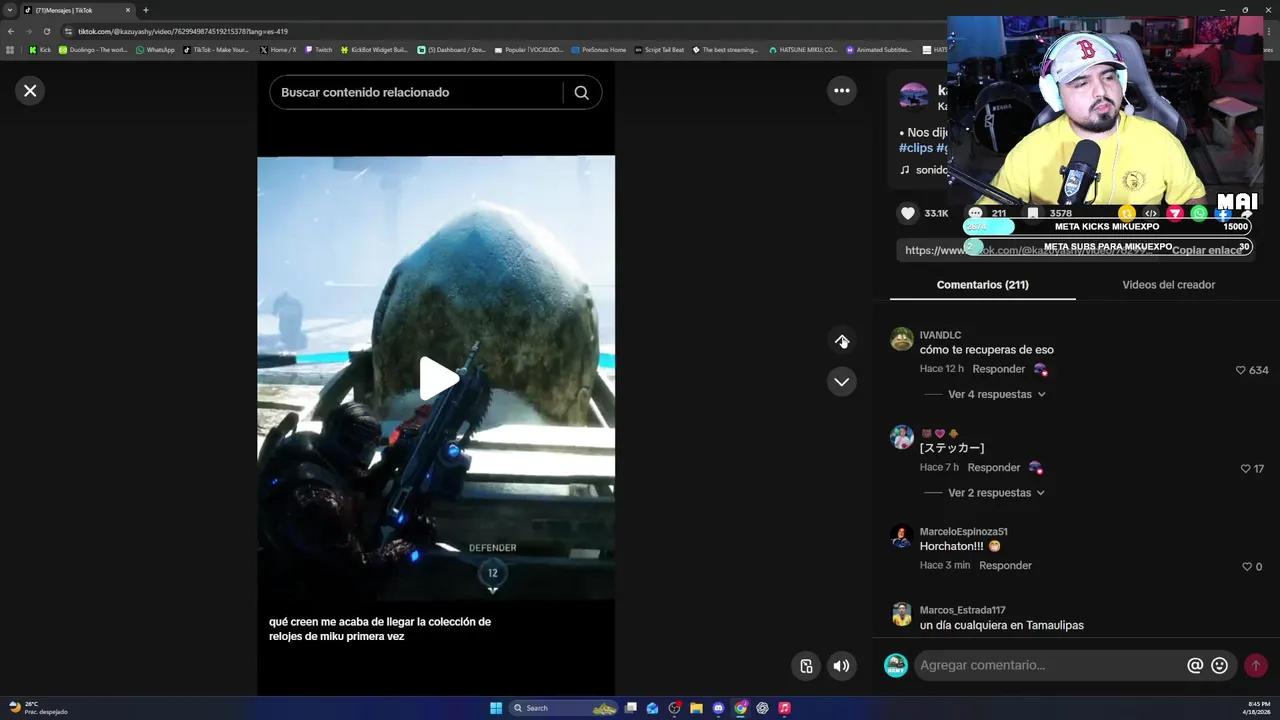Open the 'KickBot Widget Buil...' bookmark
The height and width of the screenshot is (720, 1280).
tap(374, 49)
